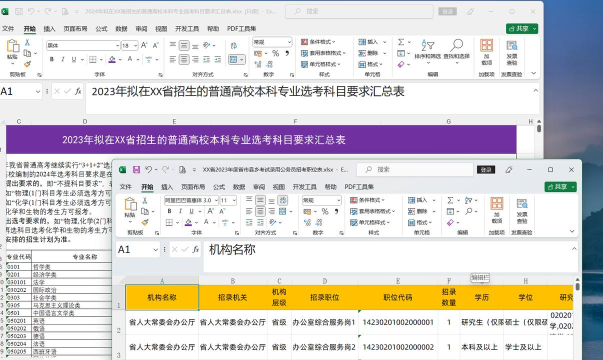Click Increase Indent in front Excel window
Image resolution: width=603 pixels, height=360 pixels.
click(260, 222)
